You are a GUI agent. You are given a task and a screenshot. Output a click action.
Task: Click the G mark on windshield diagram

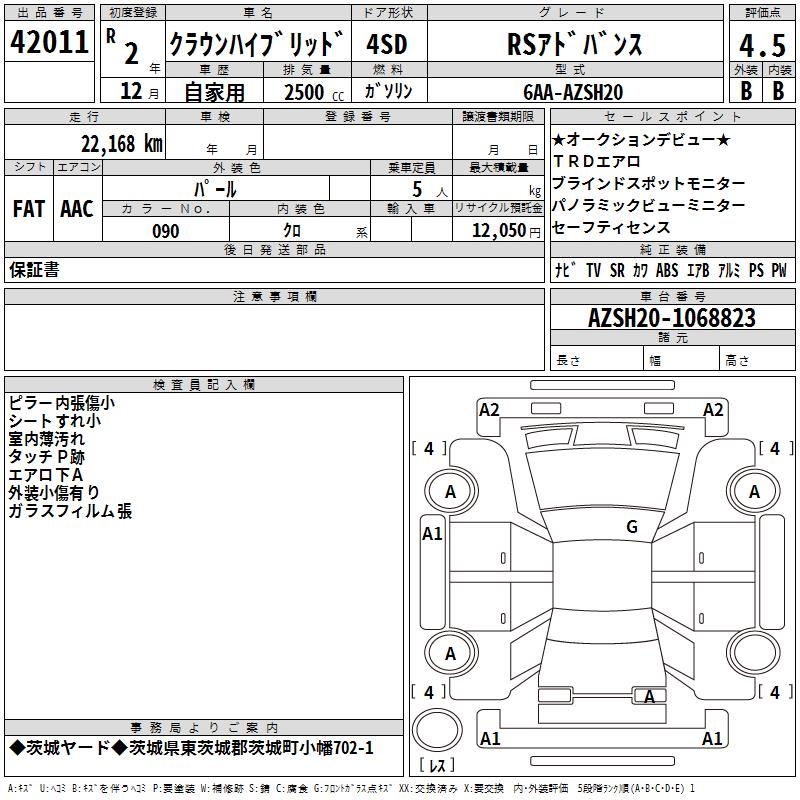coord(632,527)
